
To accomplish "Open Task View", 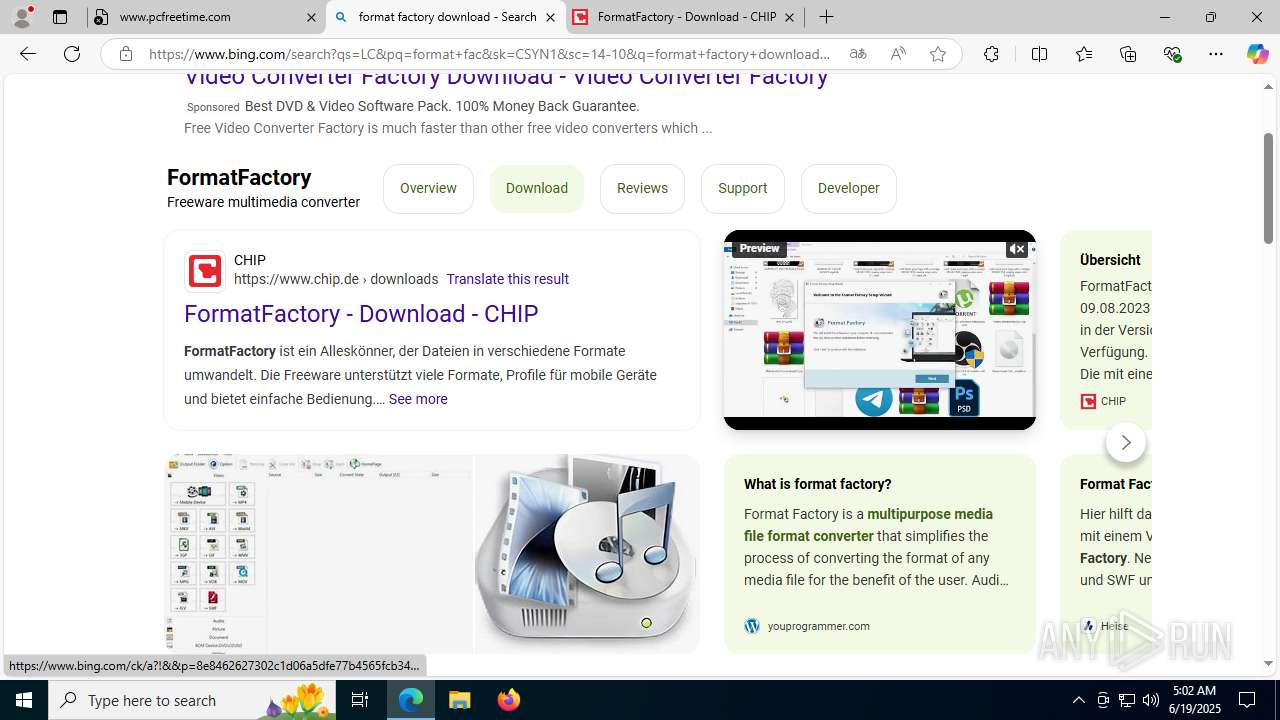I will (x=360, y=700).
